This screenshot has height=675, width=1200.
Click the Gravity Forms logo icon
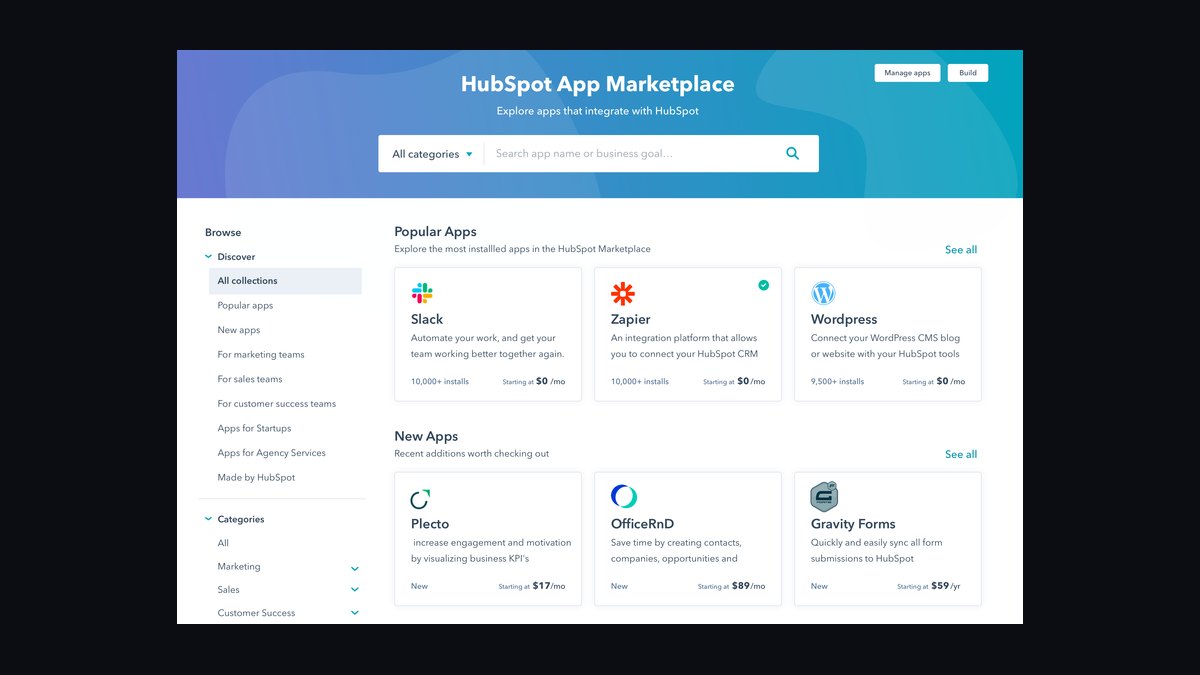point(824,496)
